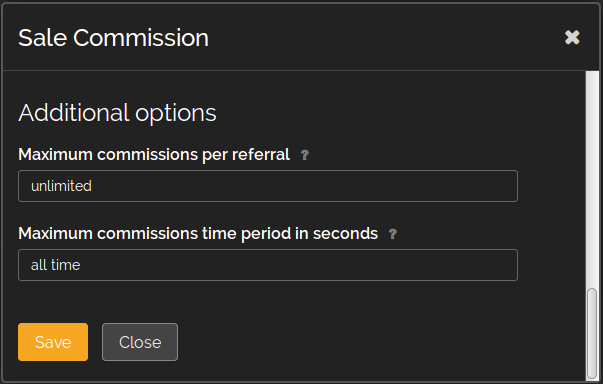Viewport: 603px width, 384px height.
Task: Click the 'Maximum commissions per referral' label
Action: pyautogui.click(x=154, y=155)
